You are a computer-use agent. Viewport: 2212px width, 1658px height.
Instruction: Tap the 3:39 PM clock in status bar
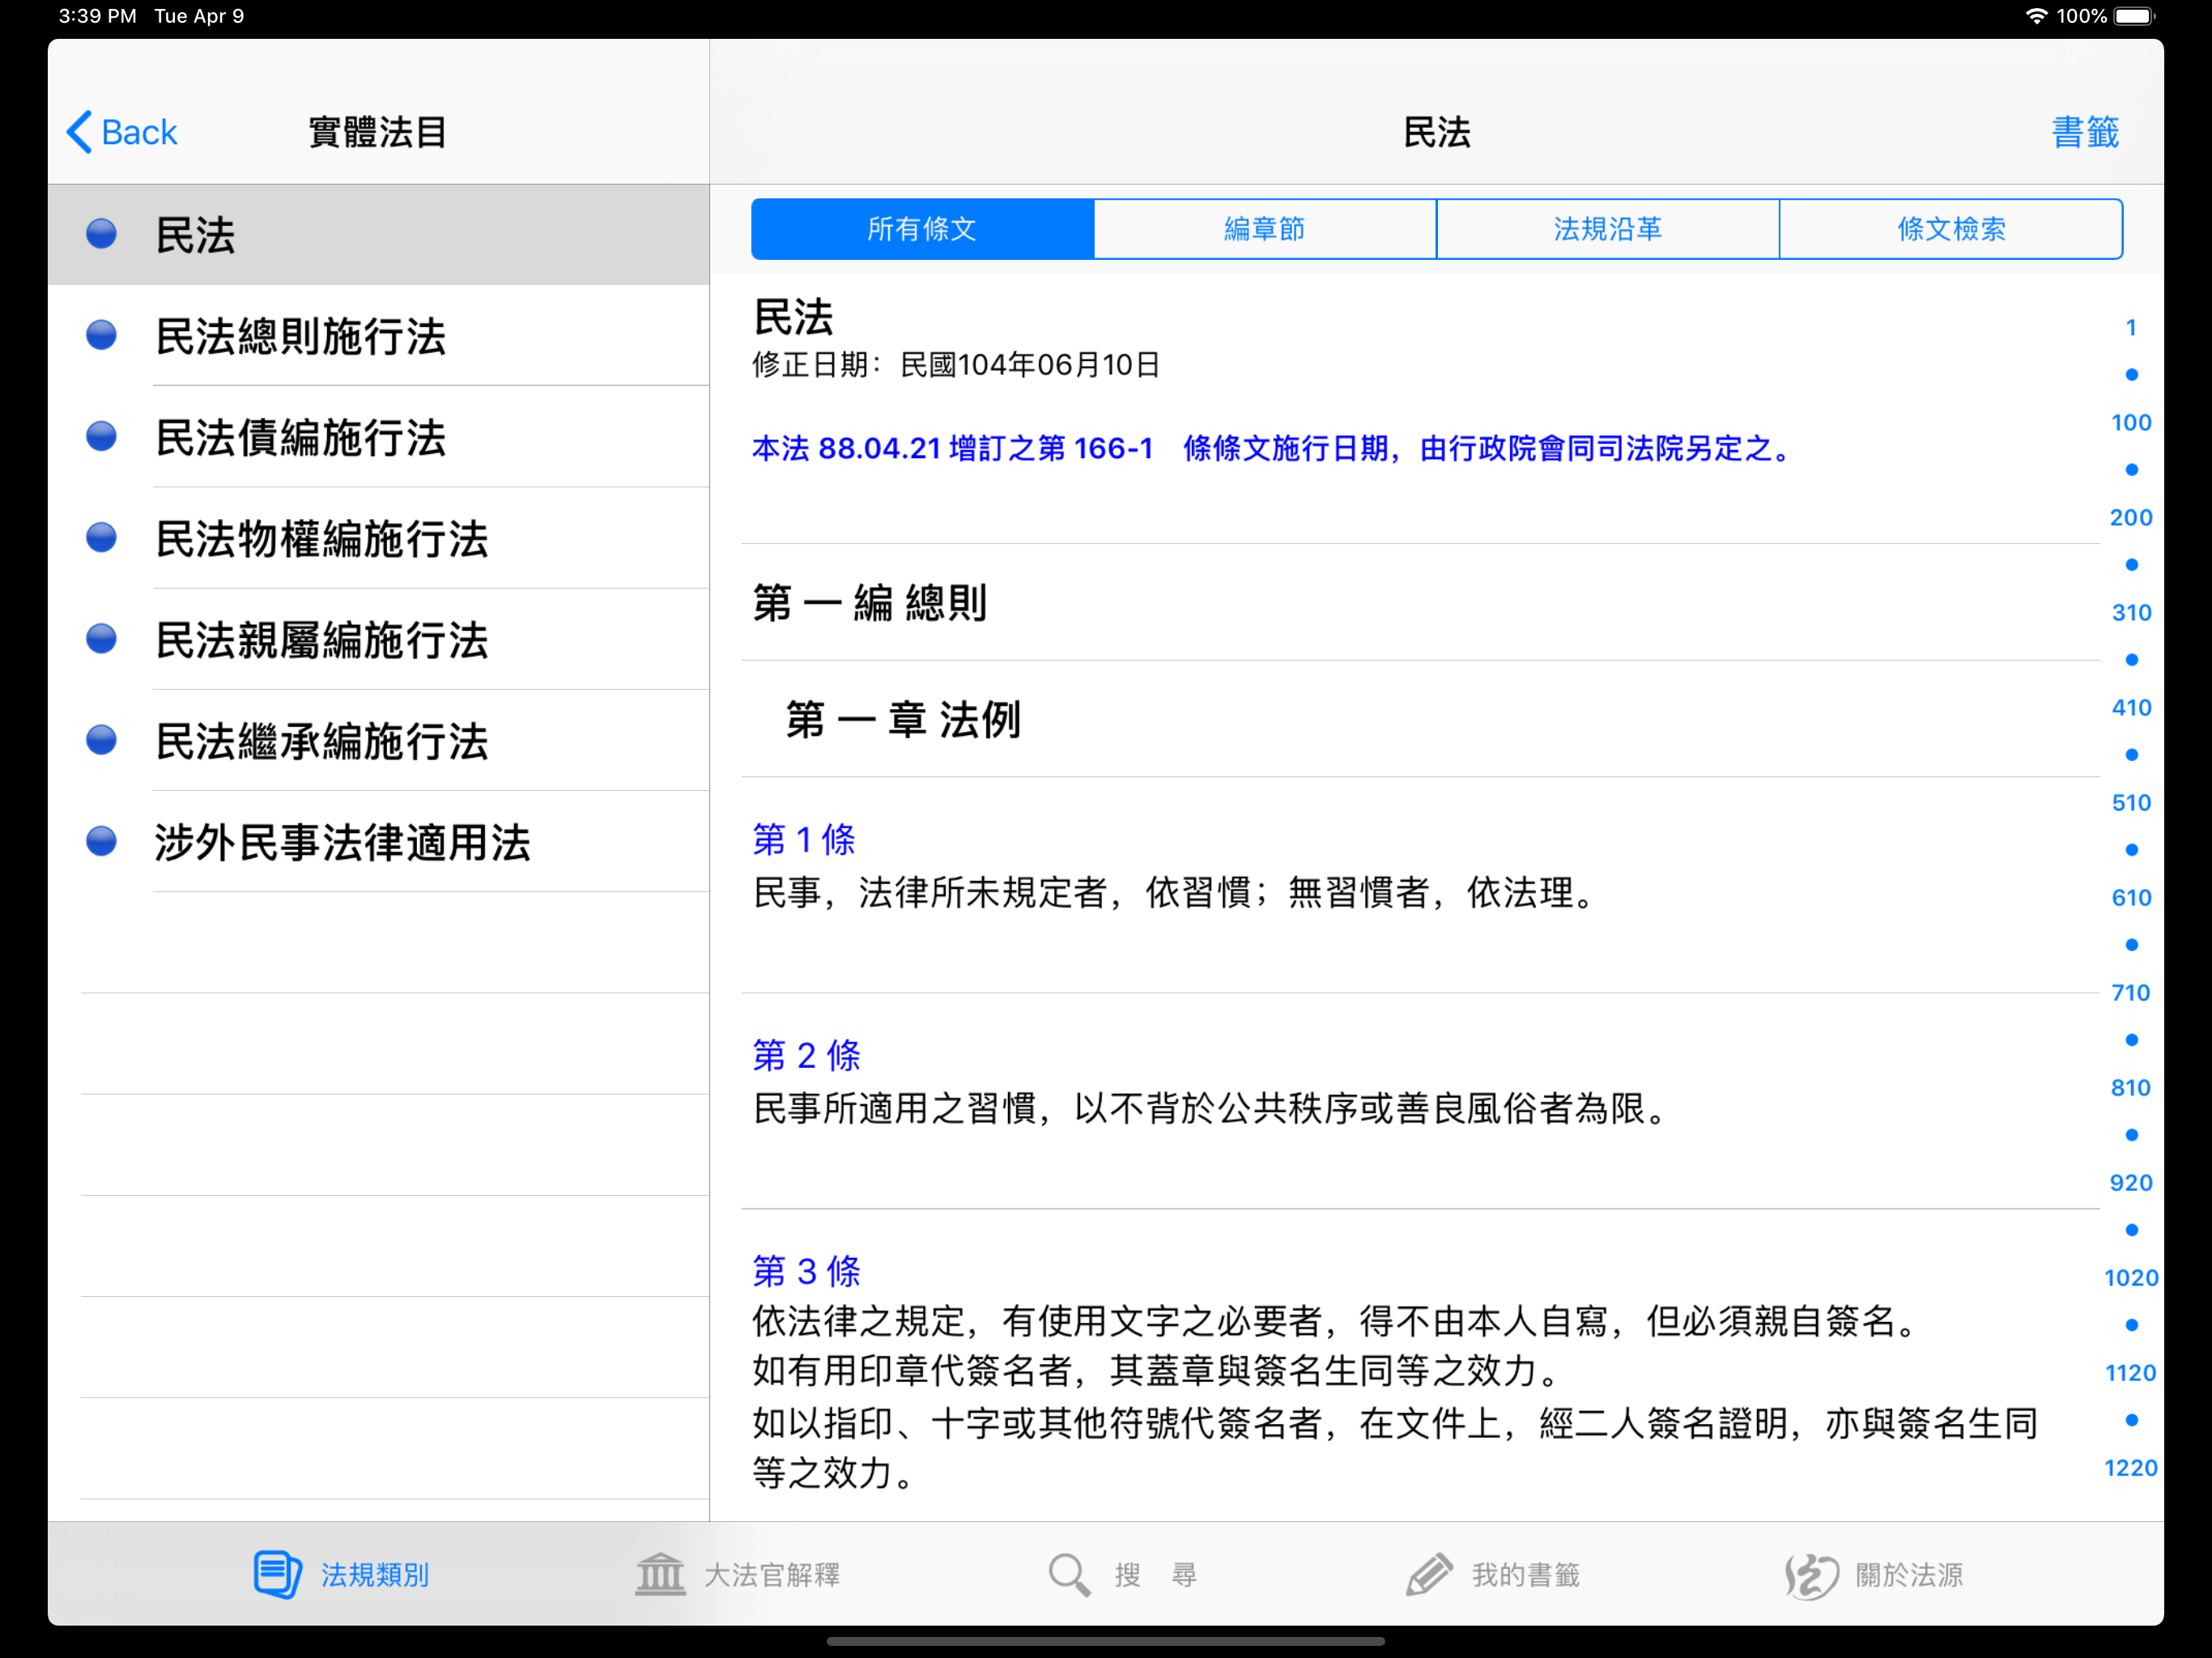[x=97, y=16]
